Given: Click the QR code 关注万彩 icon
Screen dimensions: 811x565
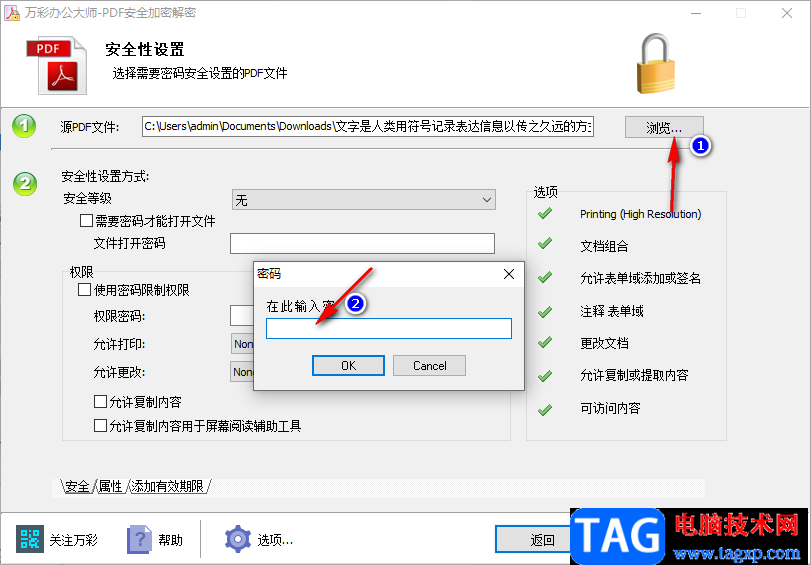Looking at the screenshot, I should click(x=29, y=539).
